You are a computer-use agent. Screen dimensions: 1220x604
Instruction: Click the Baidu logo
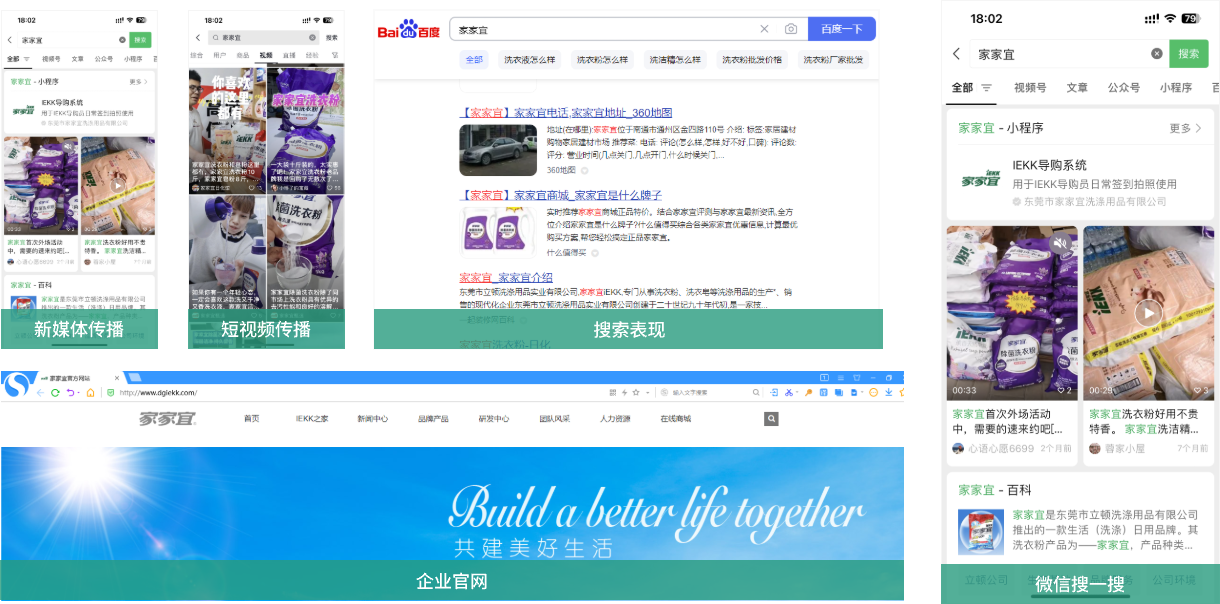(x=408, y=31)
